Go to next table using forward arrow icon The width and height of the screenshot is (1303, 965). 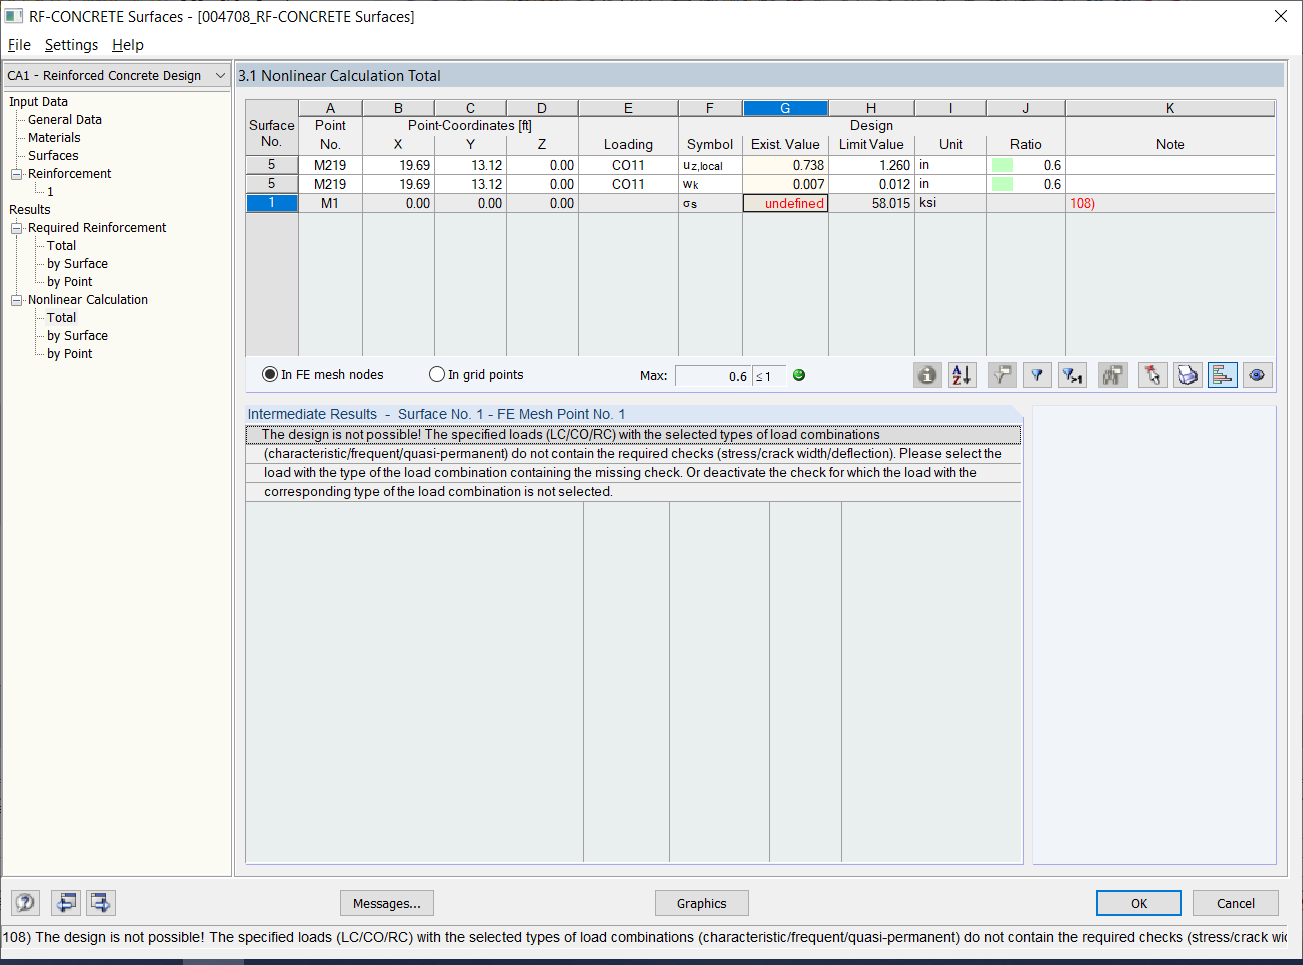(100, 902)
